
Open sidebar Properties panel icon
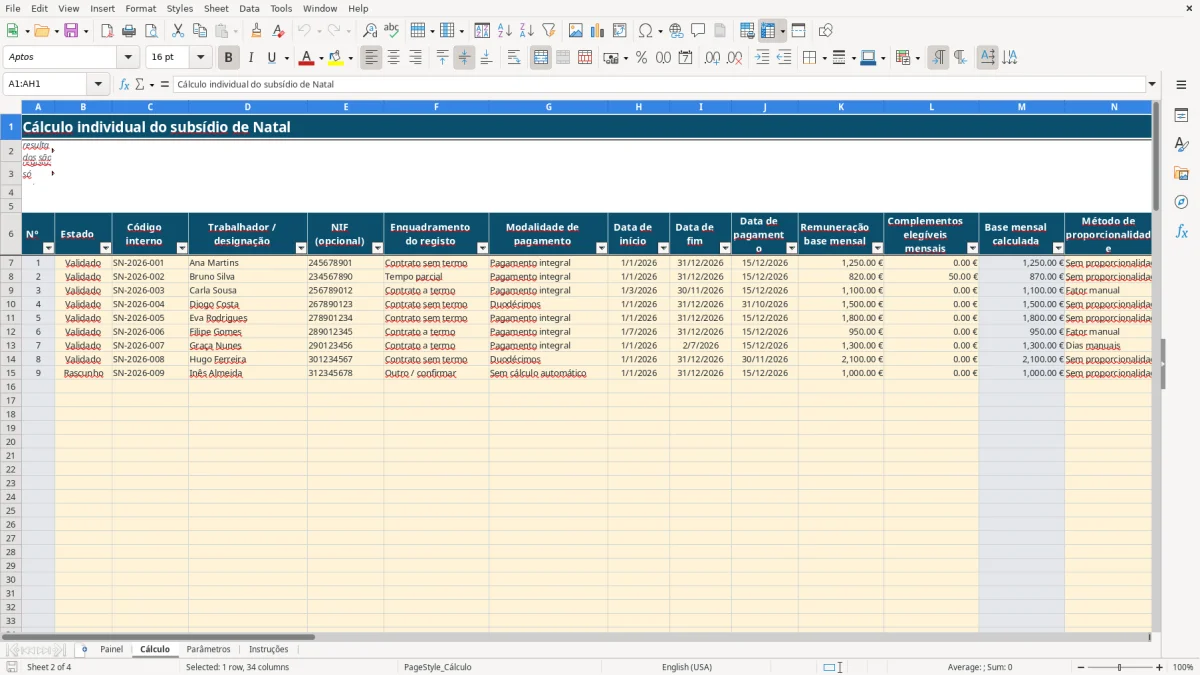[1181, 115]
